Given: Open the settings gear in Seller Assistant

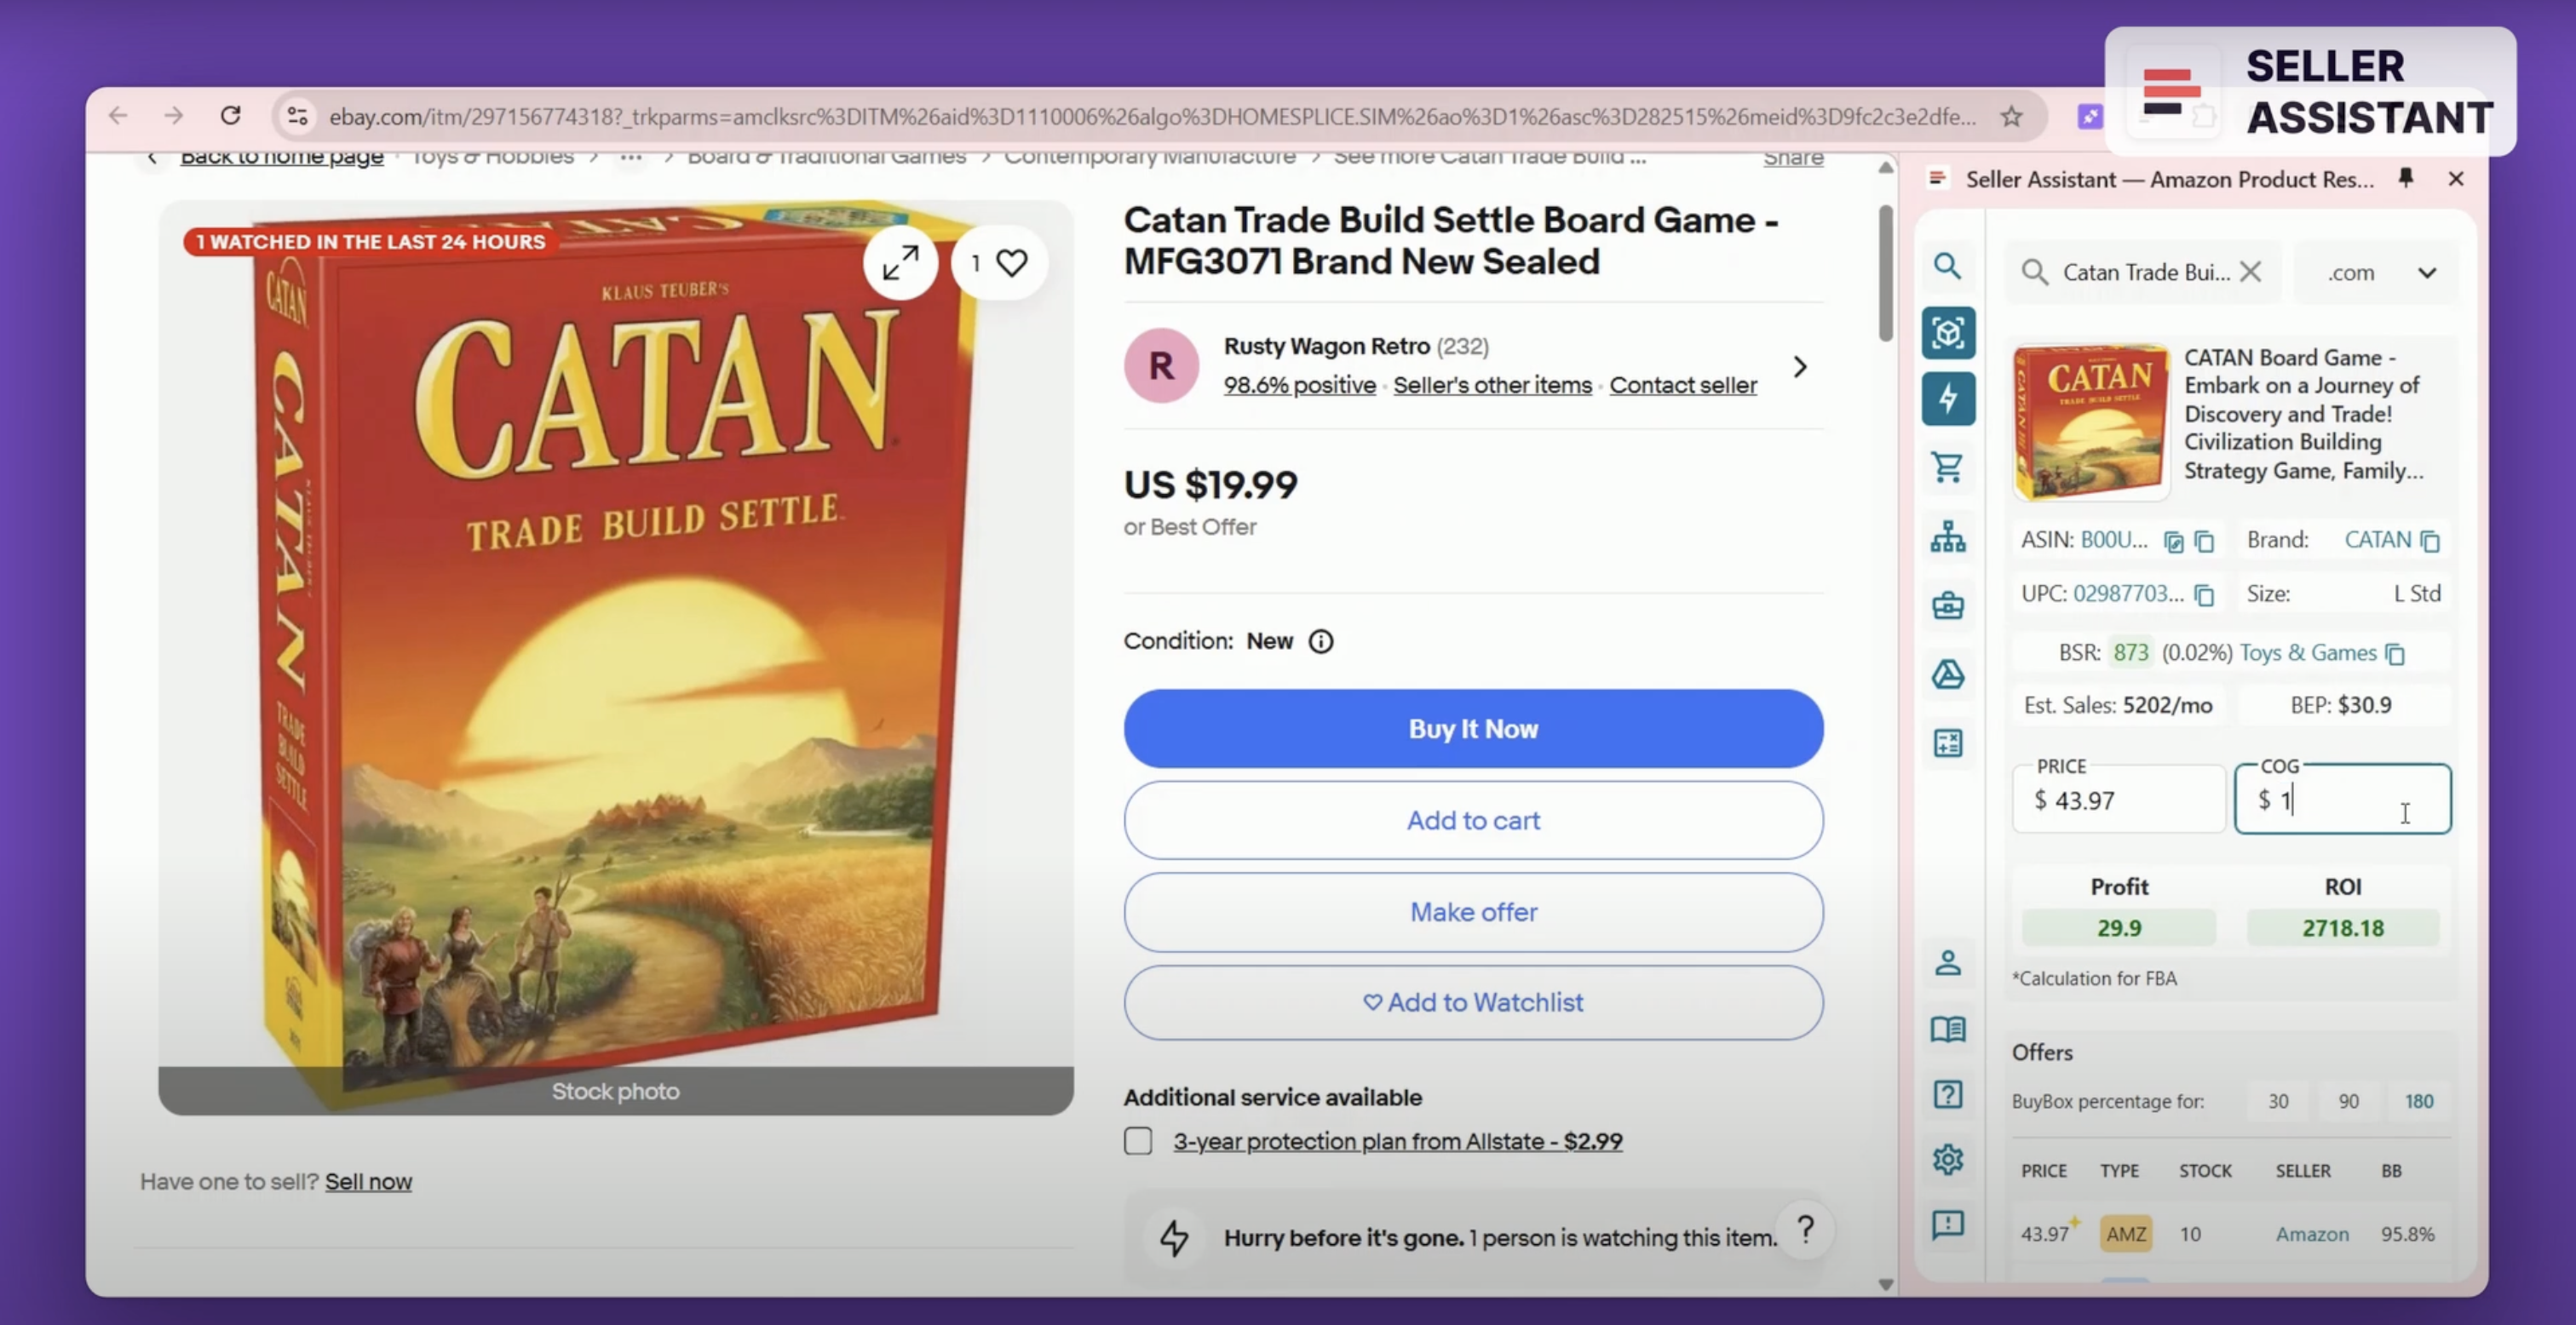Looking at the screenshot, I should tap(1947, 1159).
